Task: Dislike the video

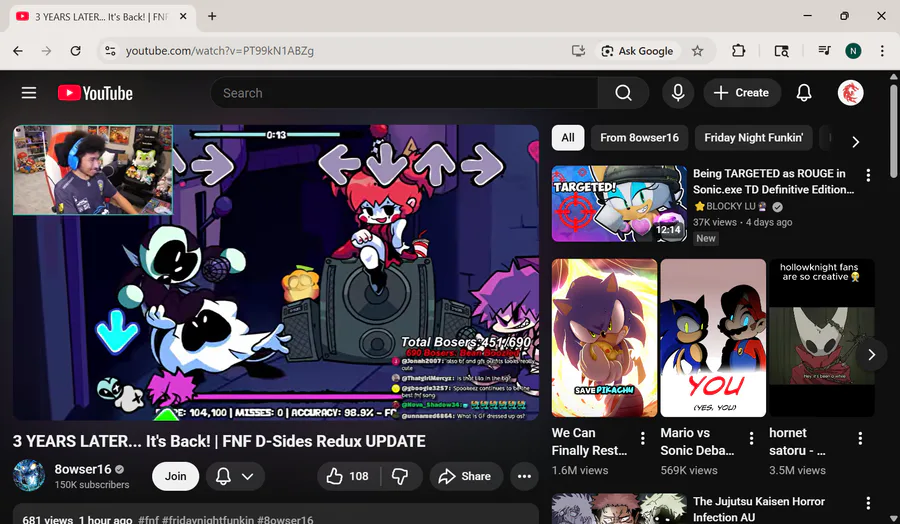Action: [400, 476]
